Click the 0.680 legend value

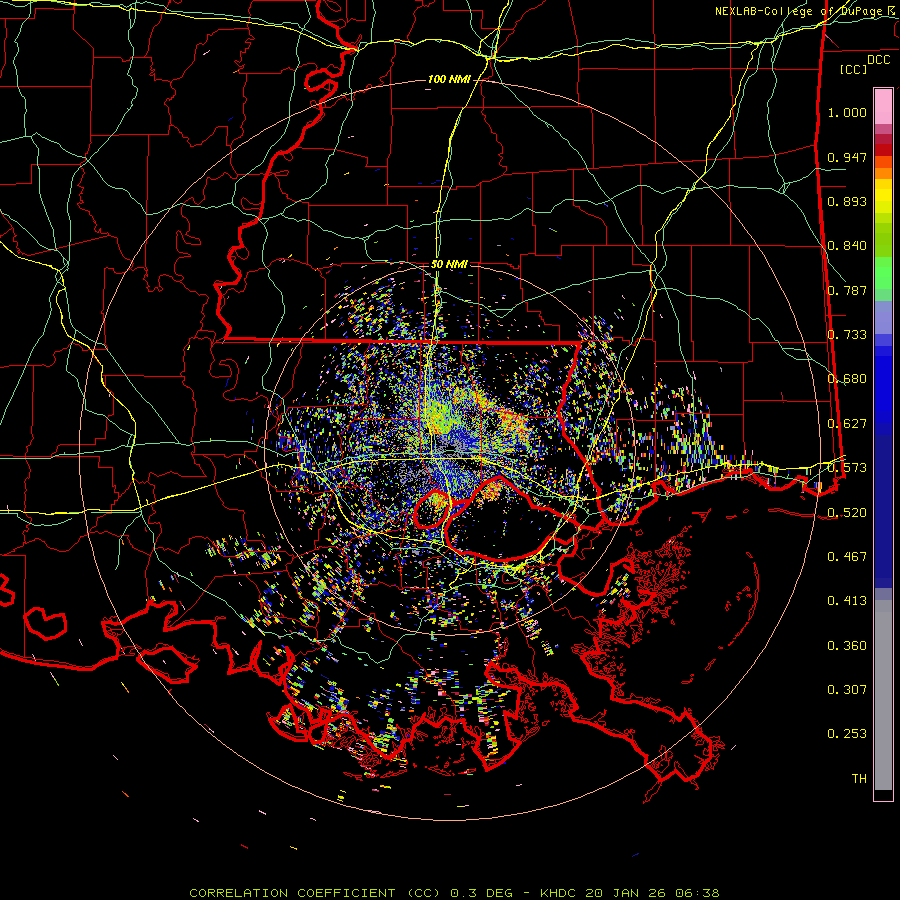click(x=847, y=379)
